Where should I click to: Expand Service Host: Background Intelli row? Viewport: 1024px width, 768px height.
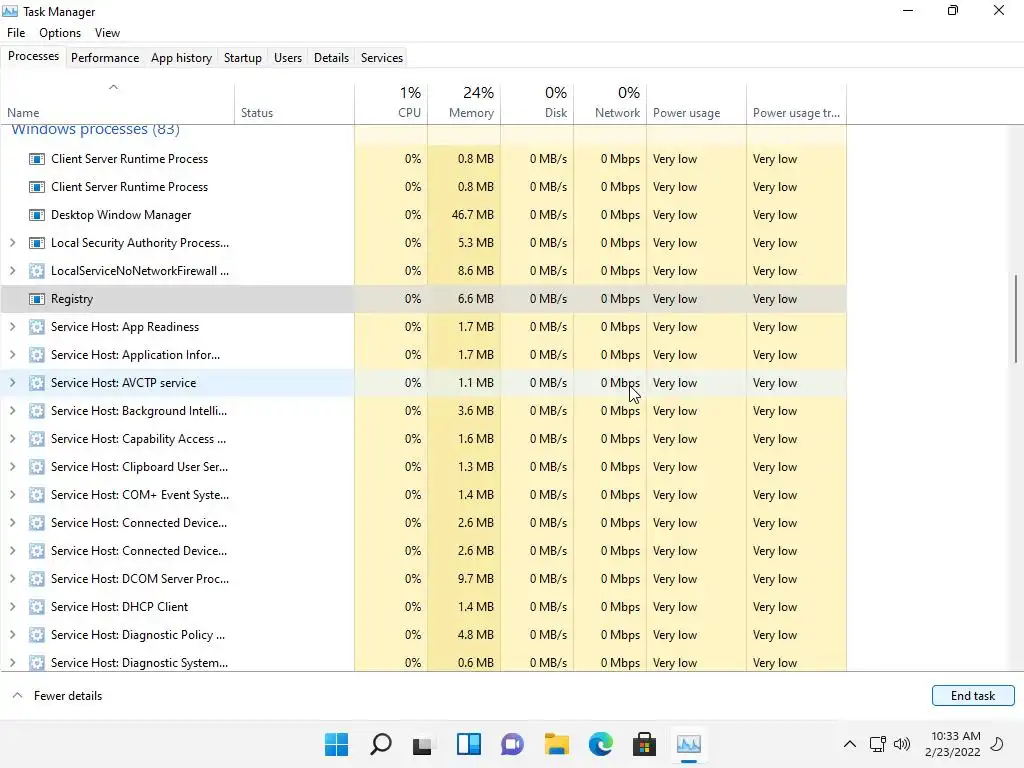(12, 411)
